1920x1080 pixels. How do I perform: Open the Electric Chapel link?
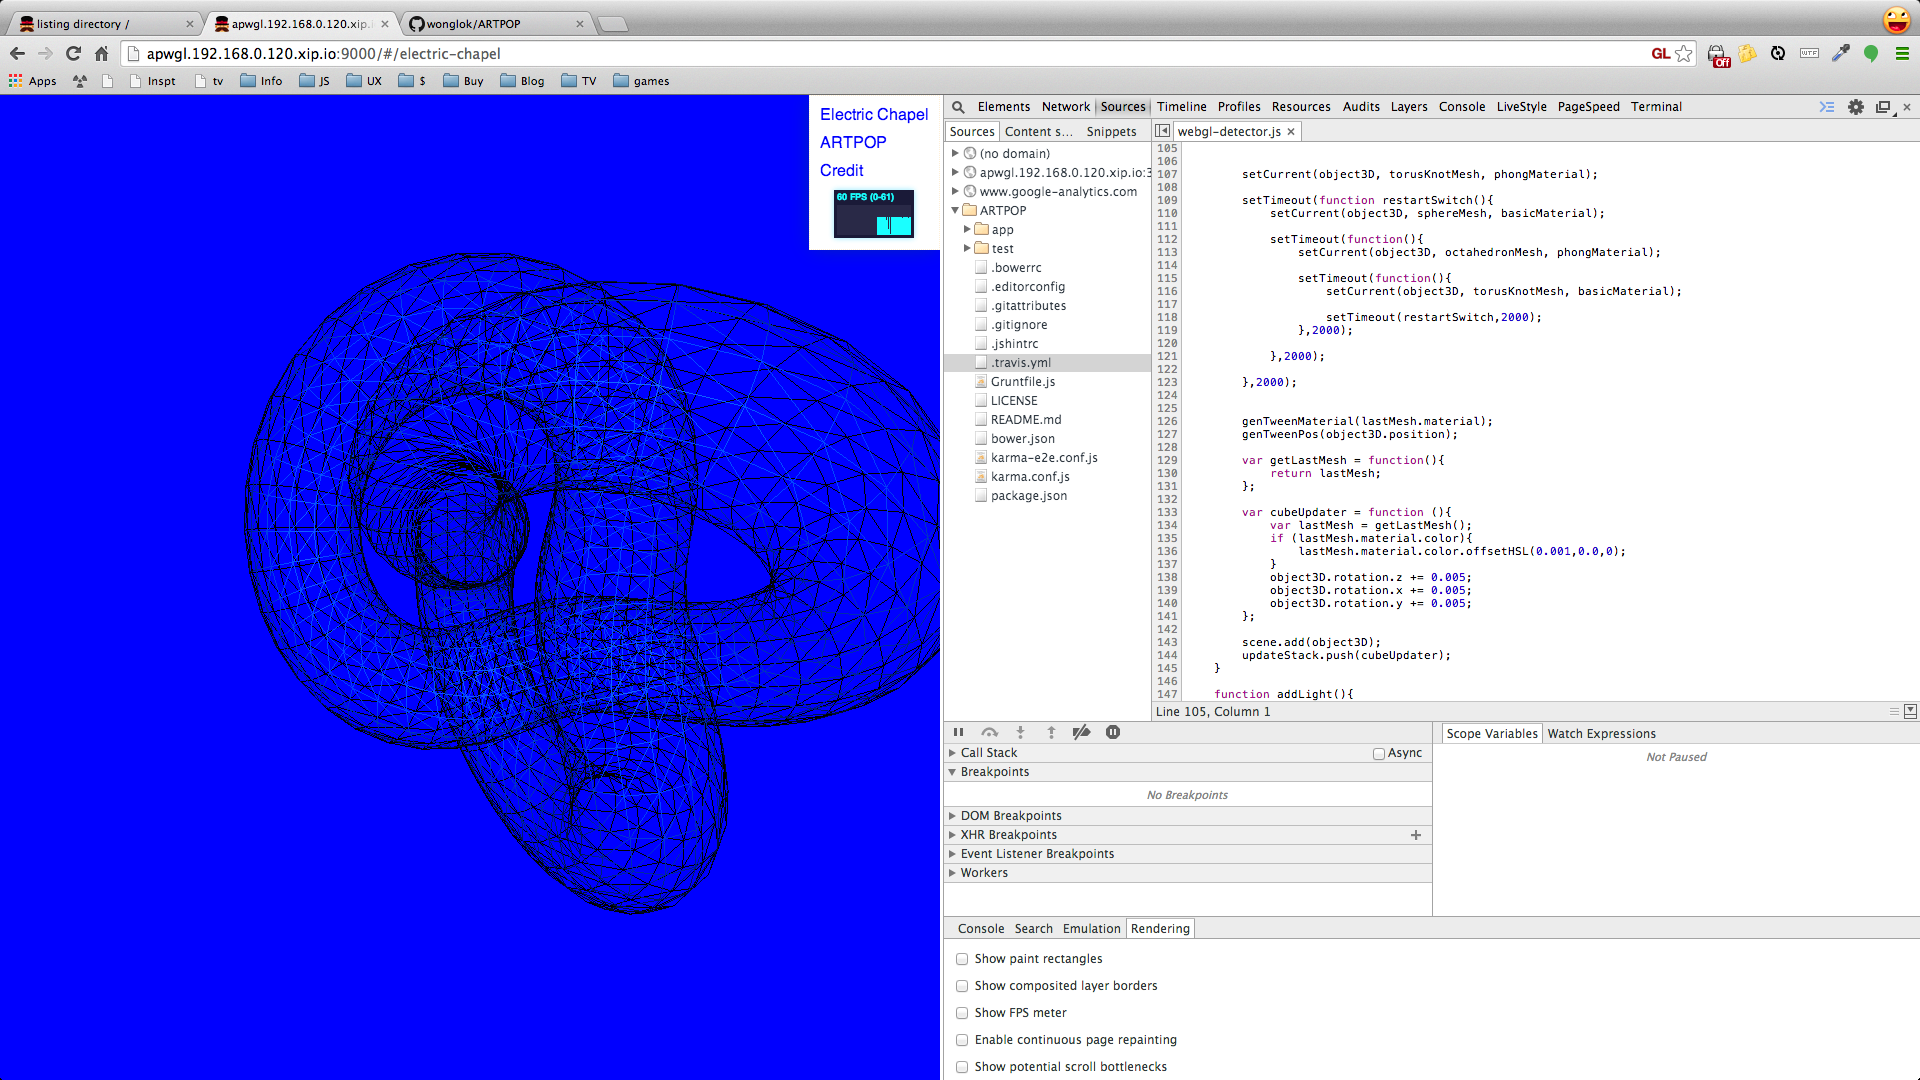pyautogui.click(x=873, y=115)
